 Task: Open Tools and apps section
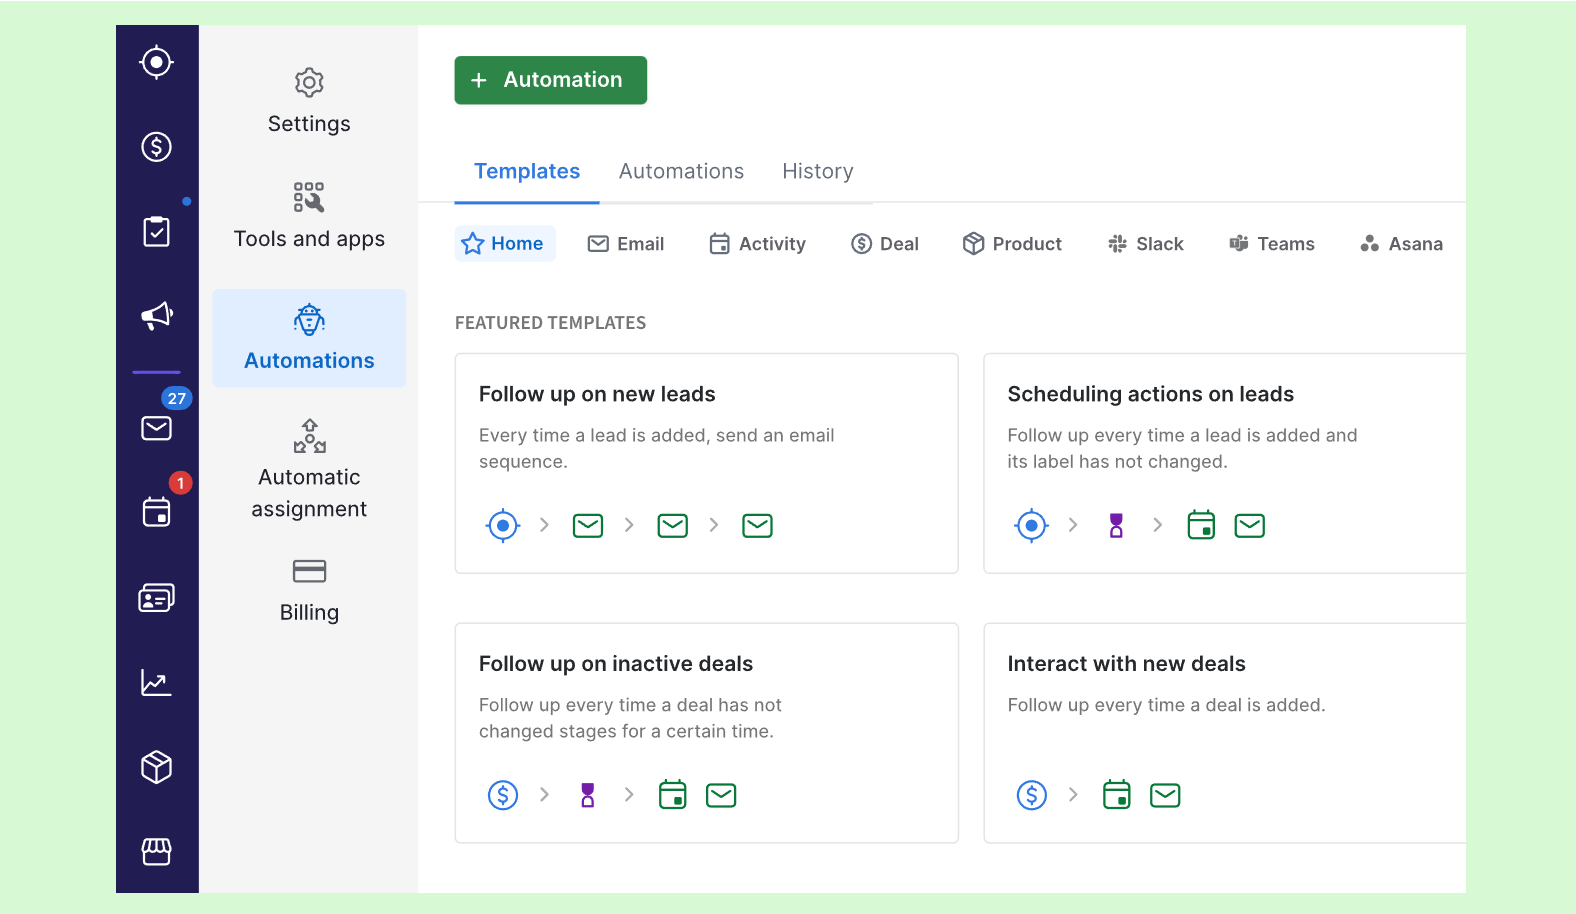point(309,215)
